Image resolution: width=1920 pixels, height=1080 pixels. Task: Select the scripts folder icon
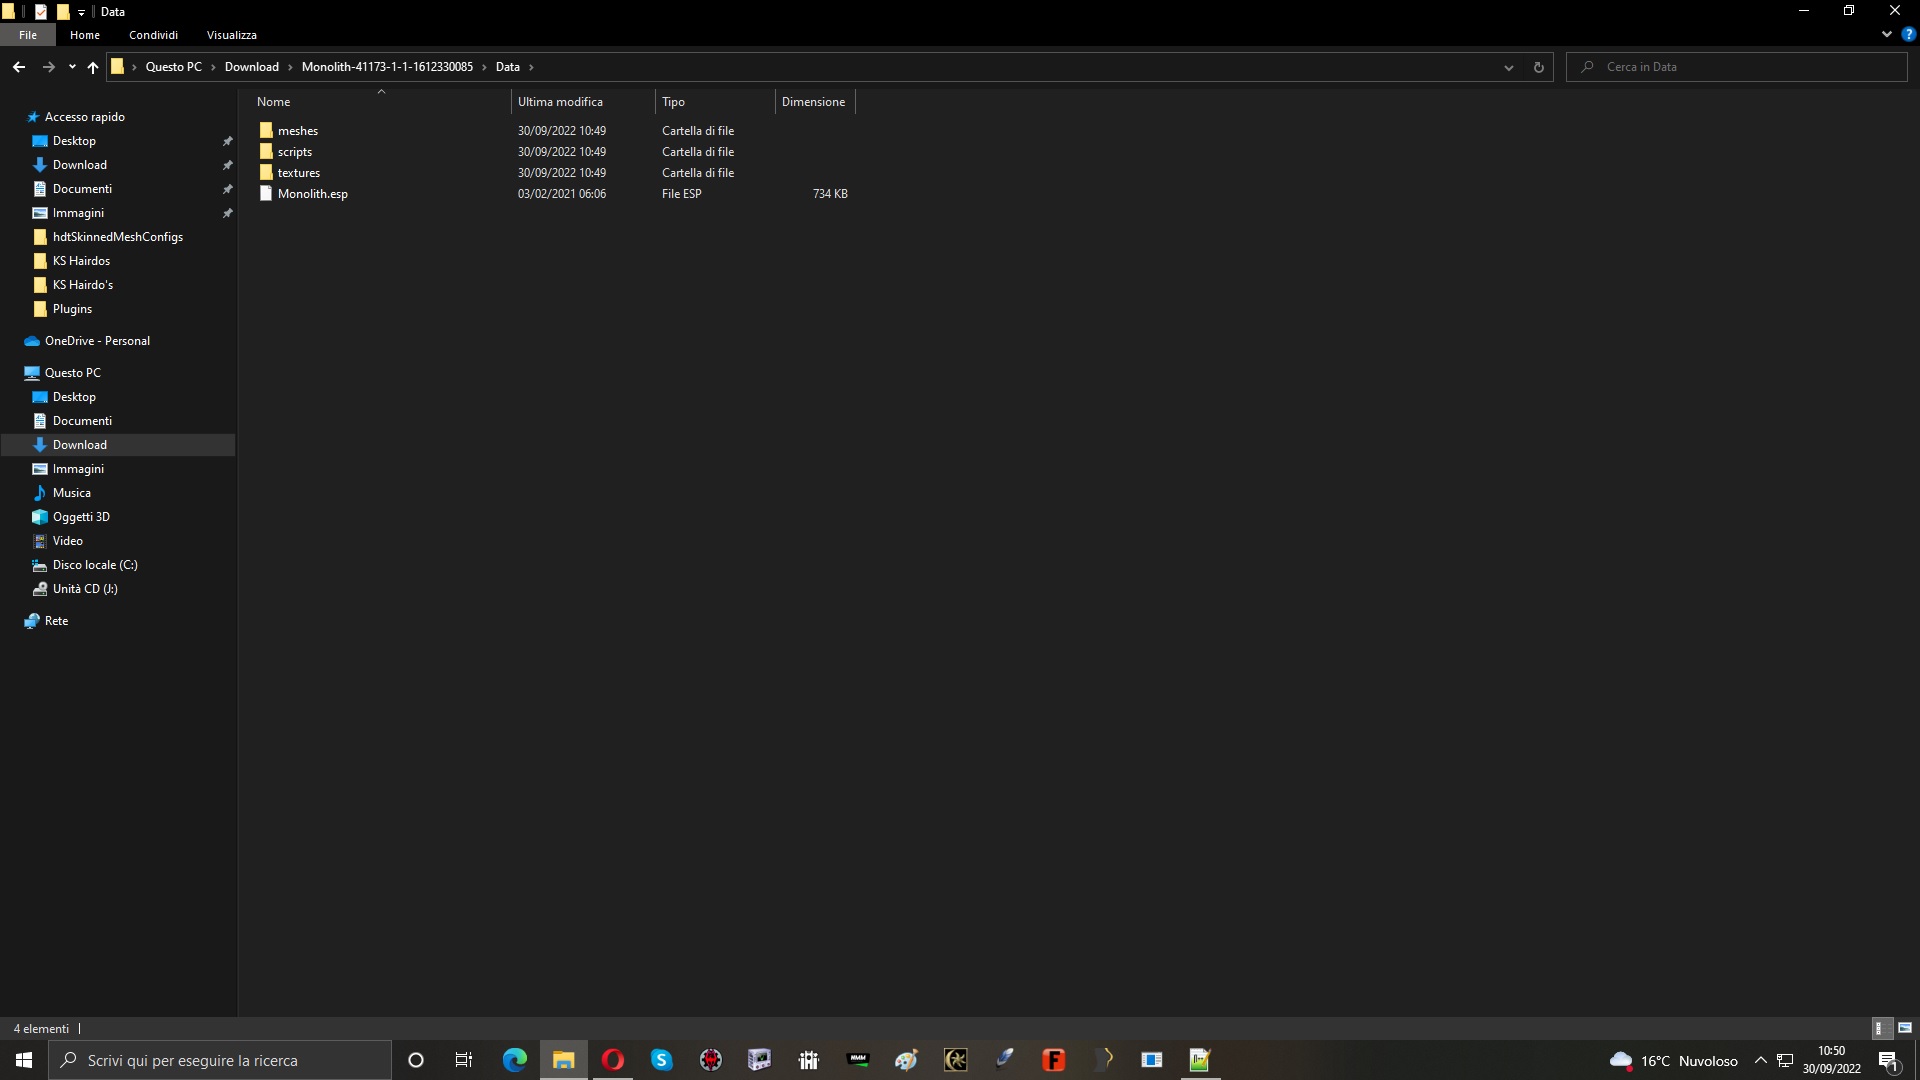click(266, 152)
